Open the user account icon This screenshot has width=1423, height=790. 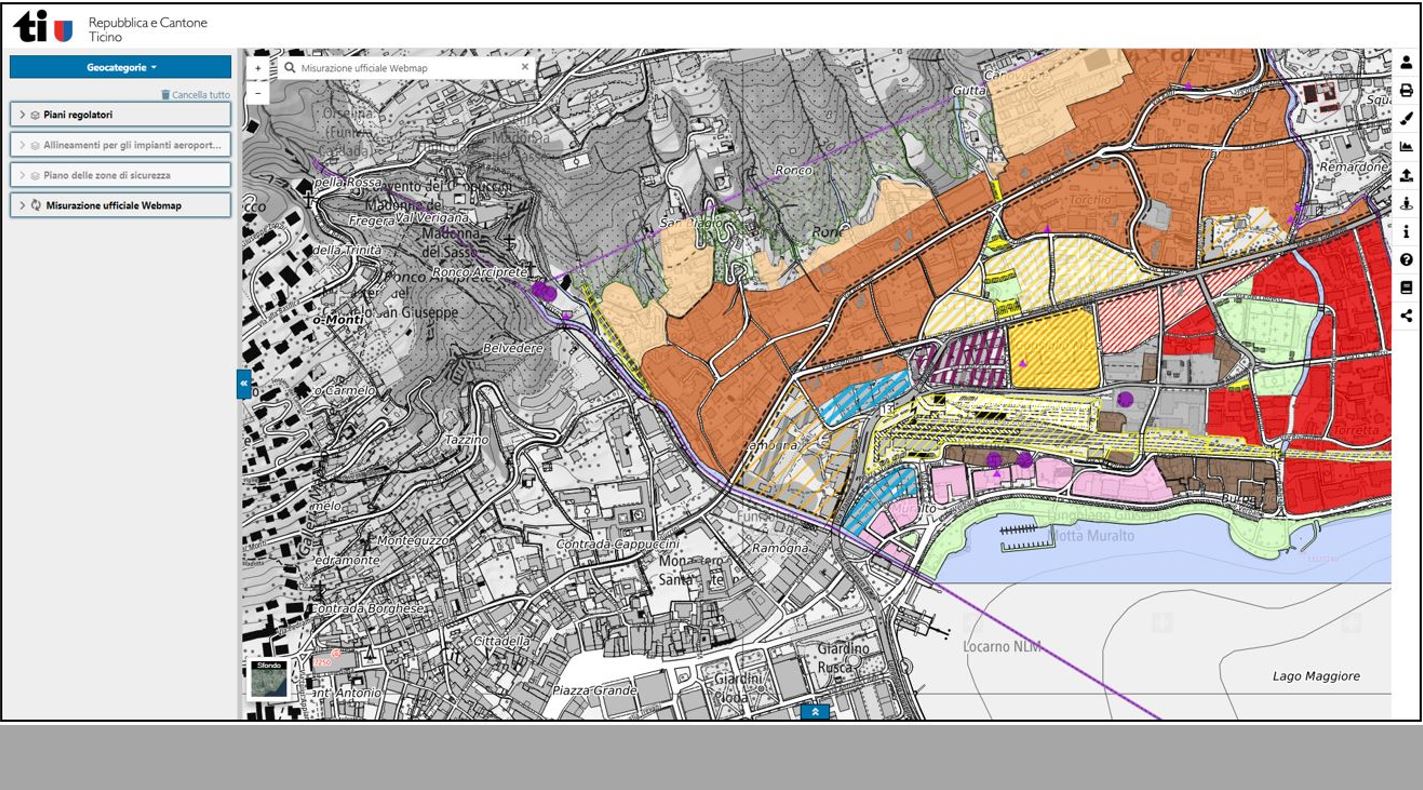point(1408,62)
